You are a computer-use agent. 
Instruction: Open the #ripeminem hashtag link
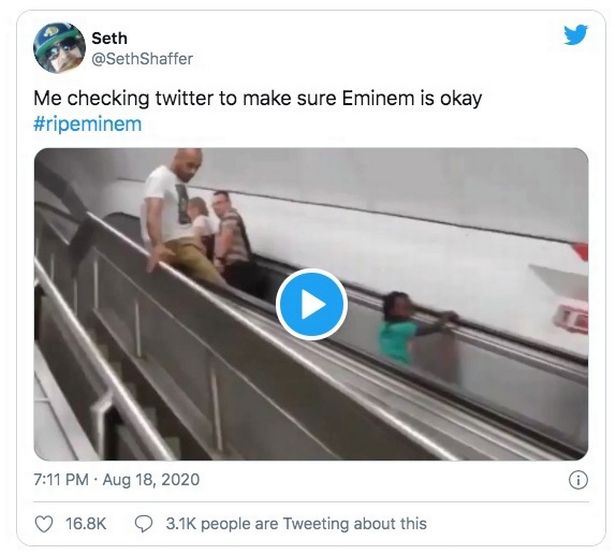coord(87,124)
